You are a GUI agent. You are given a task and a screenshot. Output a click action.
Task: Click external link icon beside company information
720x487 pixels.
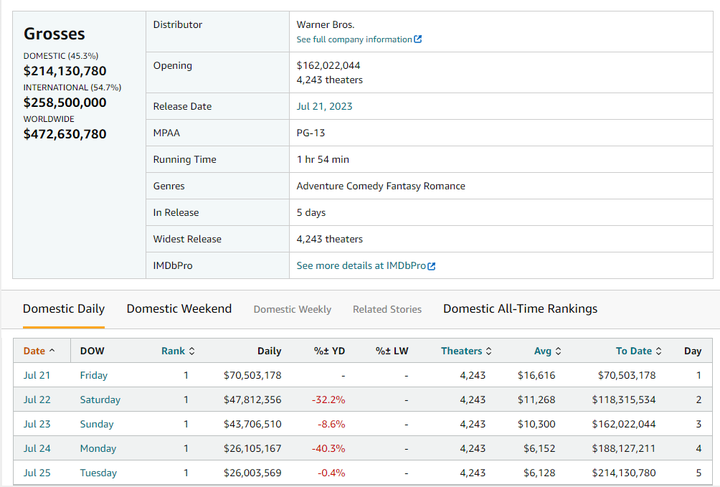pos(417,39)
